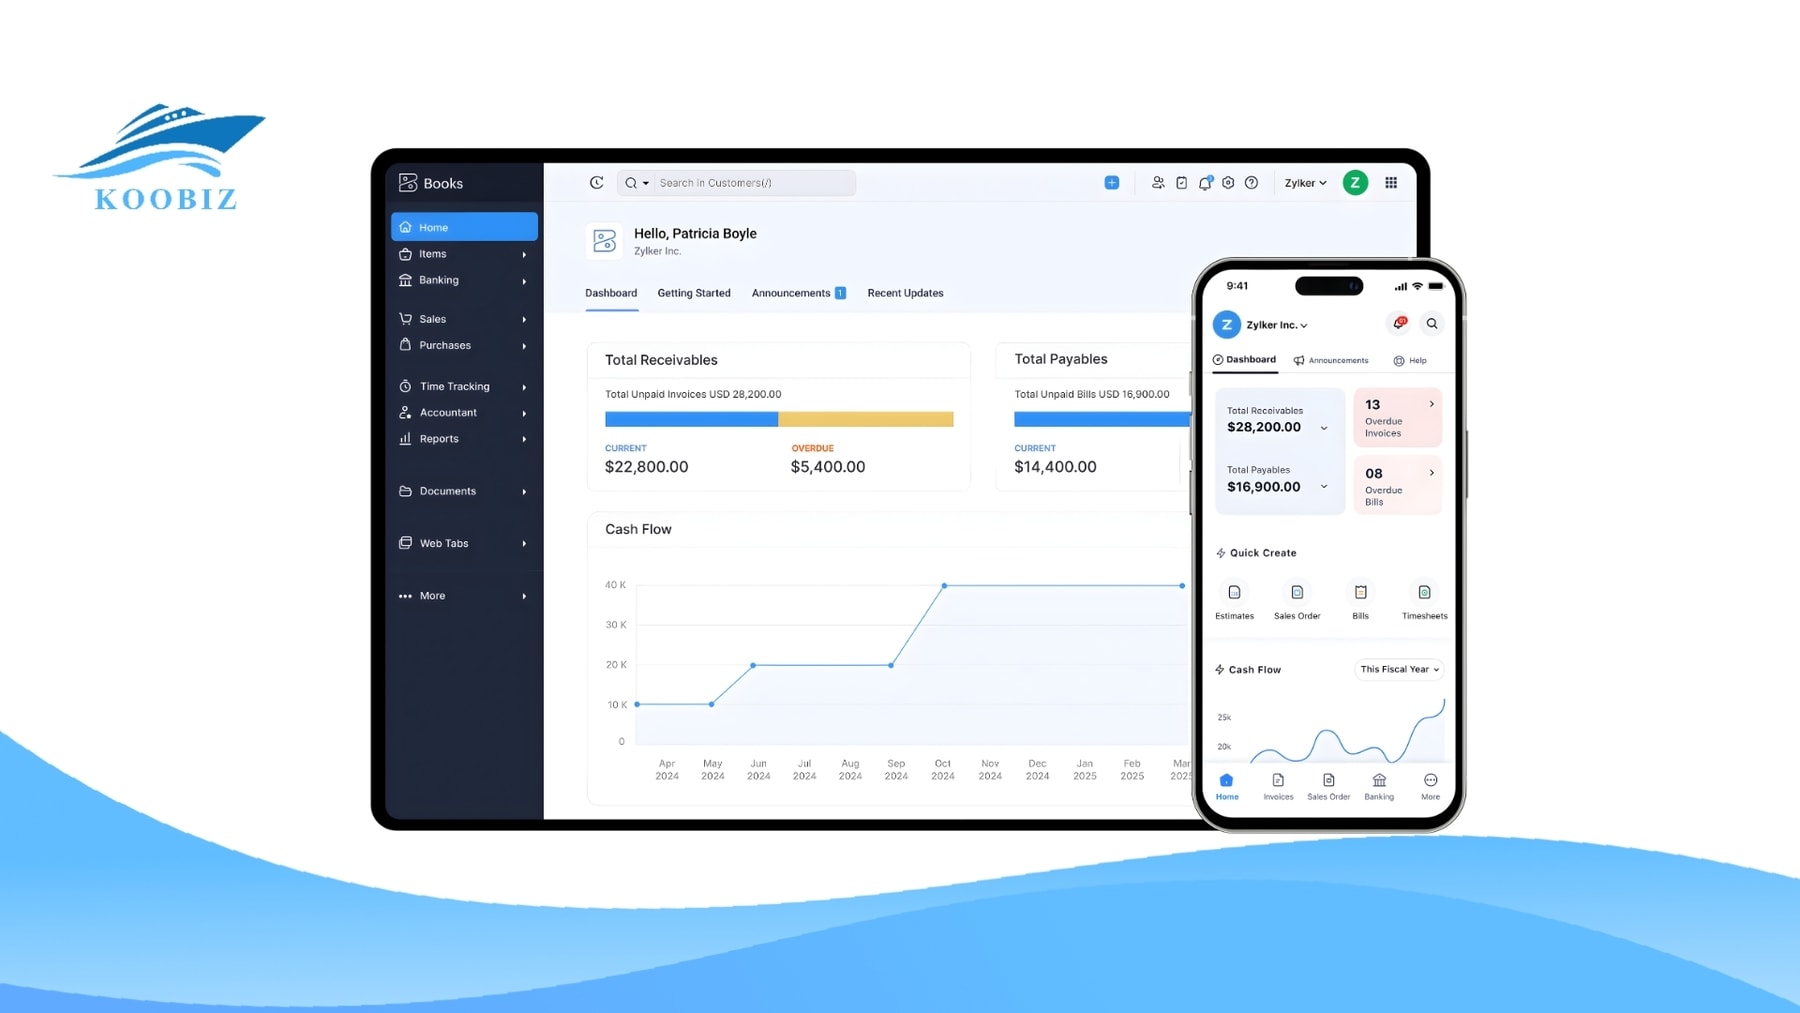This screenshot has height=1013, width=1800.
Task: Open the 13 Overdue Invoices card
Action: (1397, 417)
